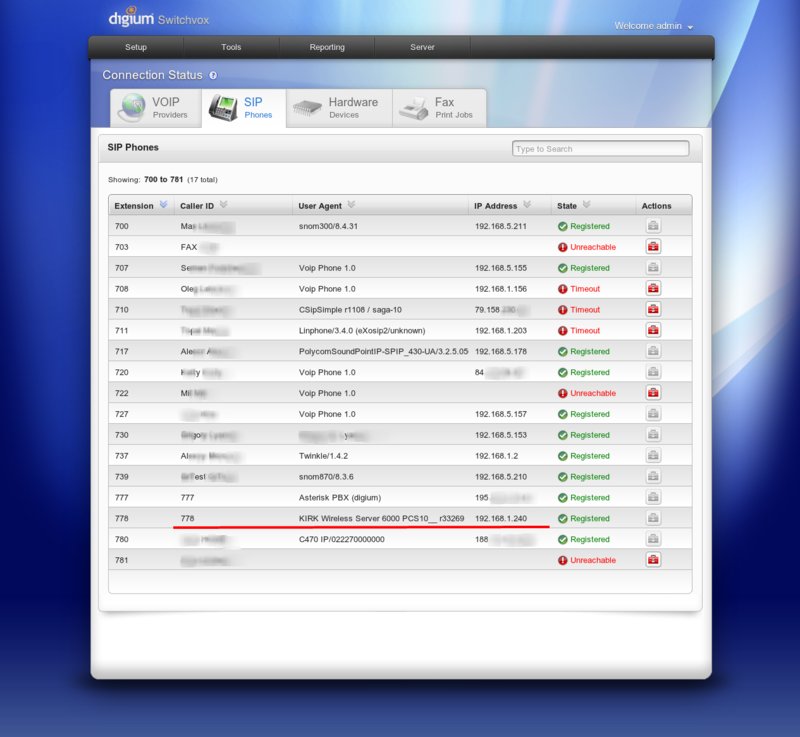
Task: Select the Twinkle/1.4.2 user agent
Action: (323, 456)
